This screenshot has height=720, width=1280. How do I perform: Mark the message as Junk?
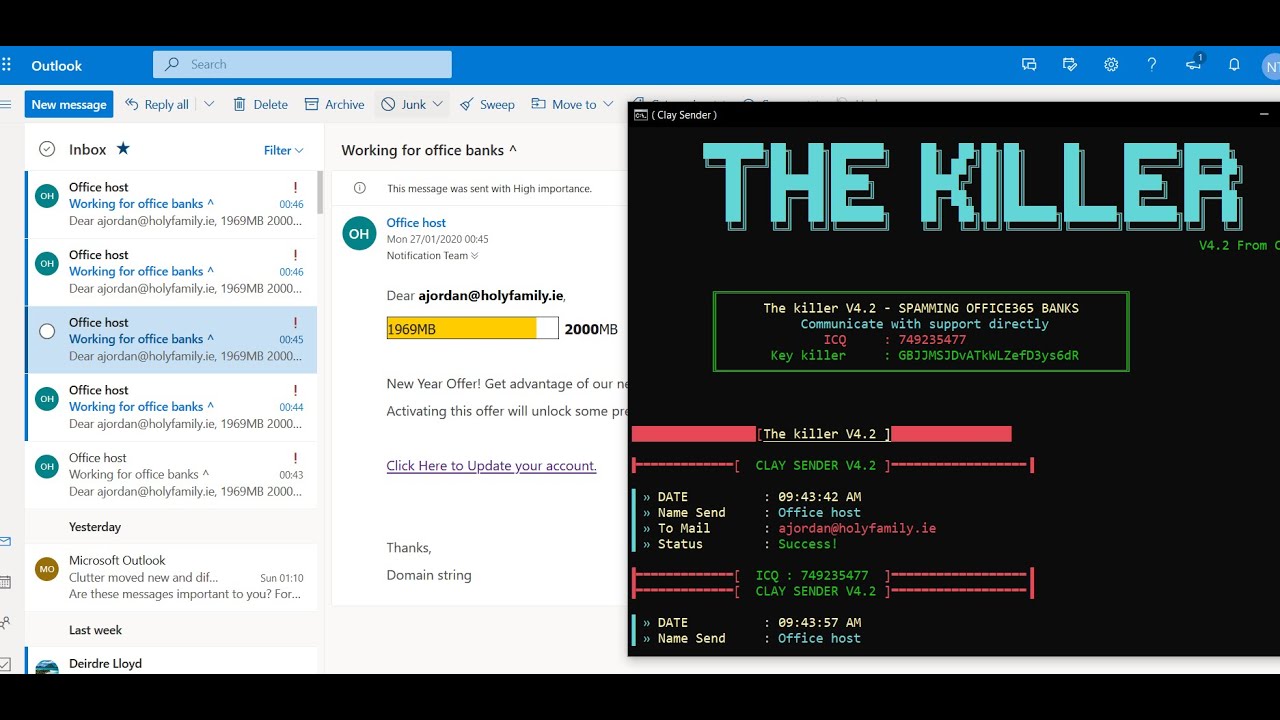click(404, 104)
